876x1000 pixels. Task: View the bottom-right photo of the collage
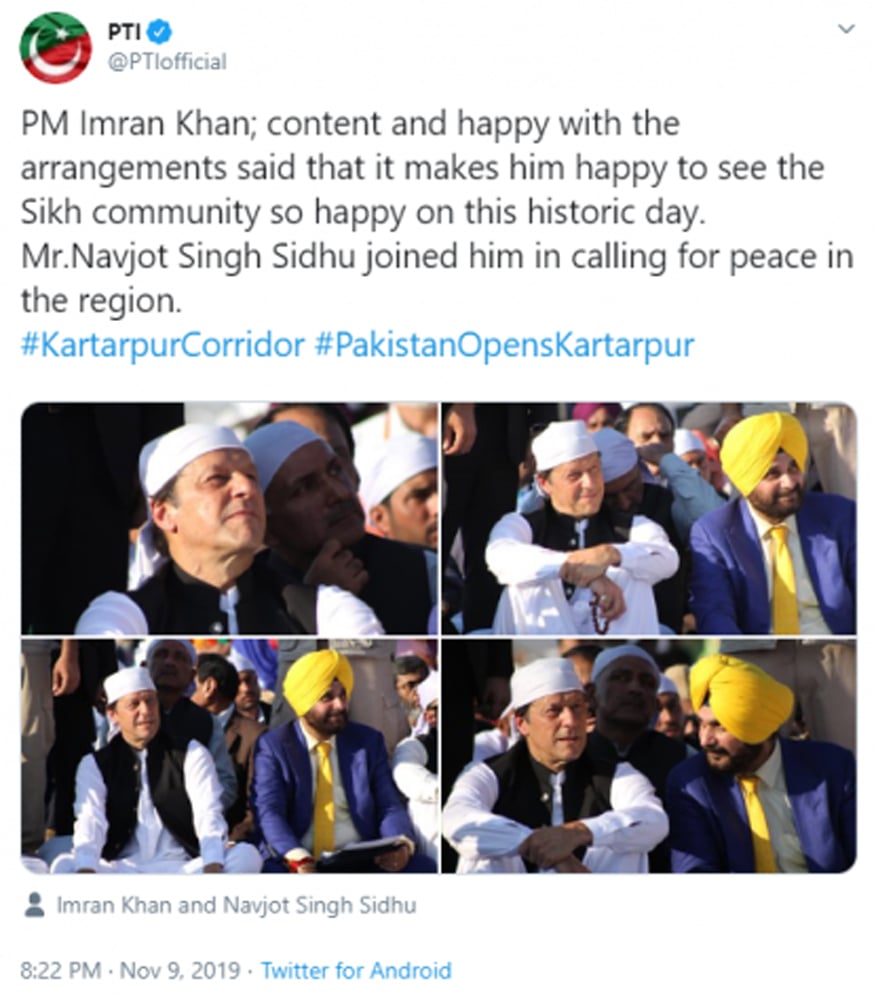tap(649, 756)
